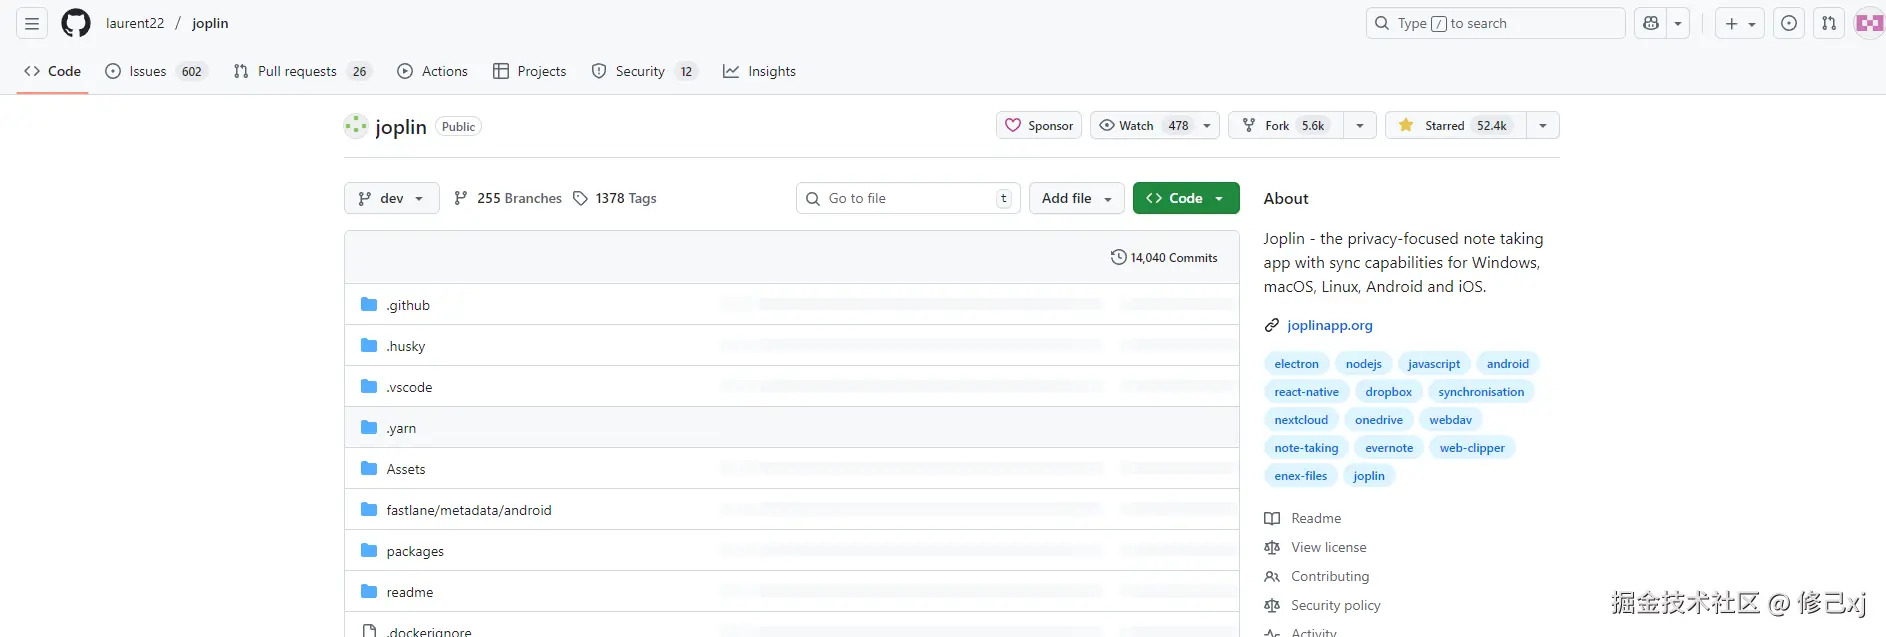This screenshot has width=1886, height=637.
Task: Open the user avatar menu
Action: tap(1869, 23)
